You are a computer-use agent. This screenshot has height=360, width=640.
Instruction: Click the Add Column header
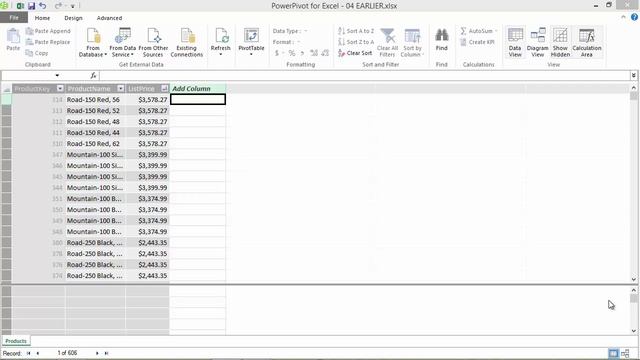(x=198, y=89)
